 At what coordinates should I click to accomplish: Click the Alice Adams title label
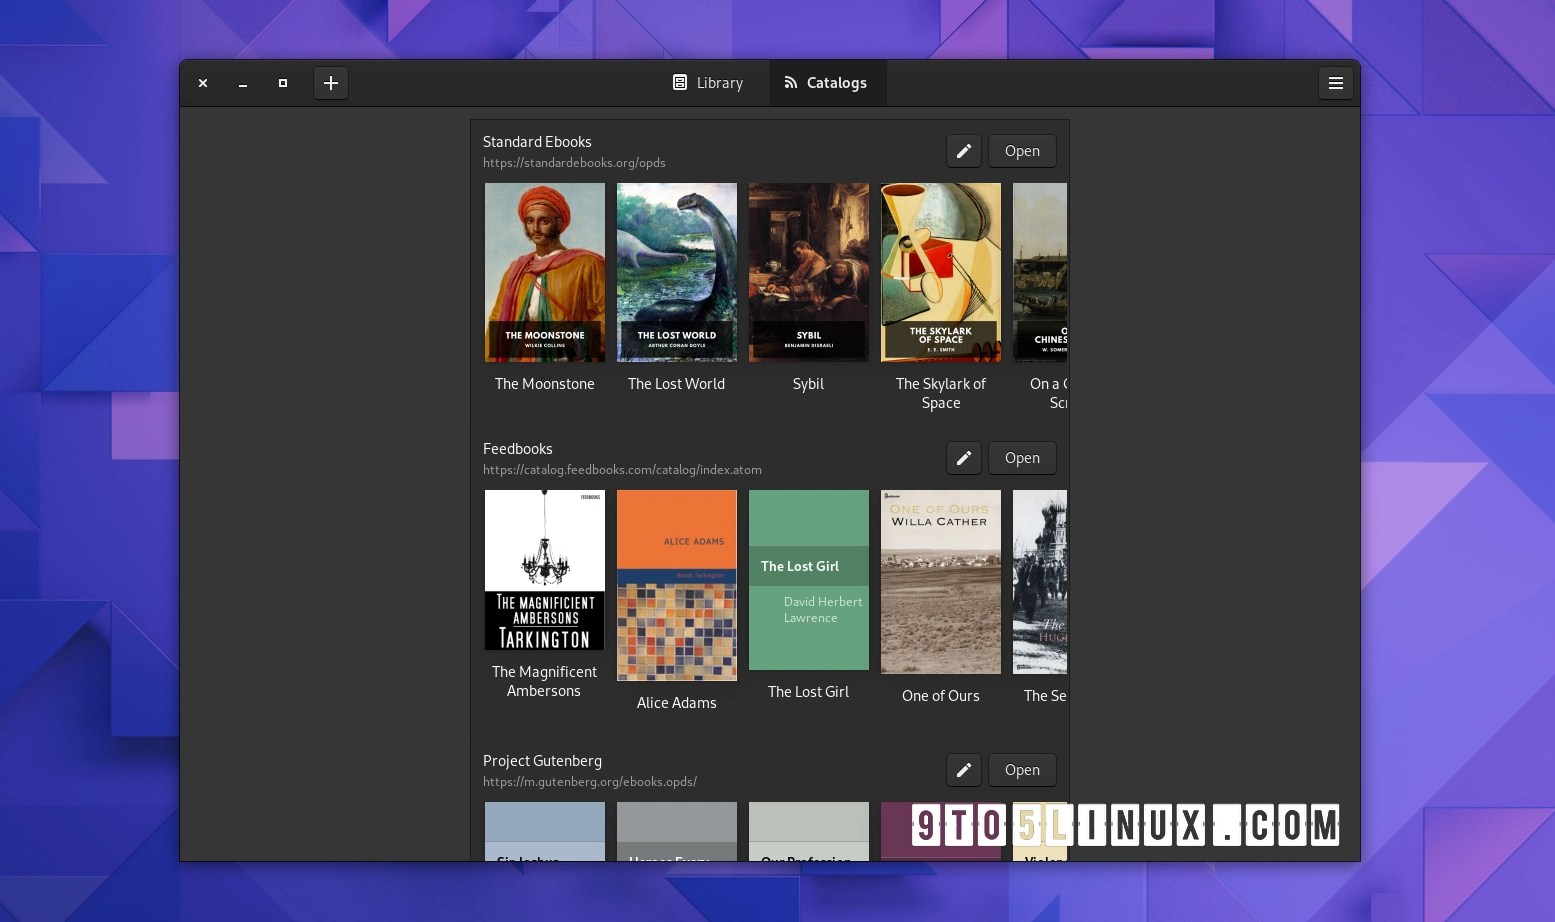click(x=677, y=703)
